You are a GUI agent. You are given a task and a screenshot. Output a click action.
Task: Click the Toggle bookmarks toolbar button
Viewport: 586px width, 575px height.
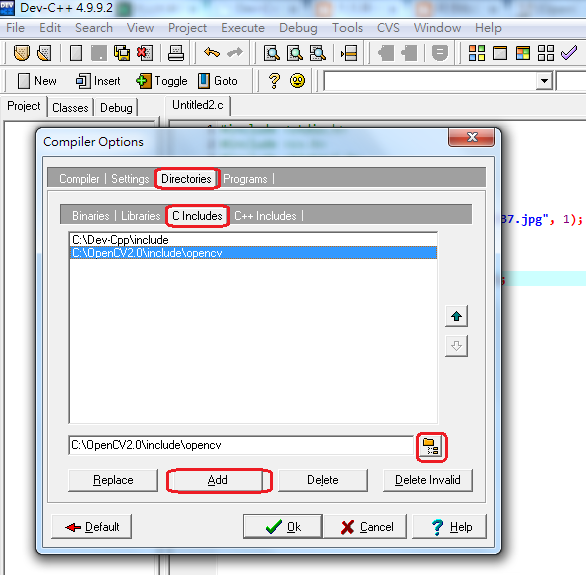162,81
